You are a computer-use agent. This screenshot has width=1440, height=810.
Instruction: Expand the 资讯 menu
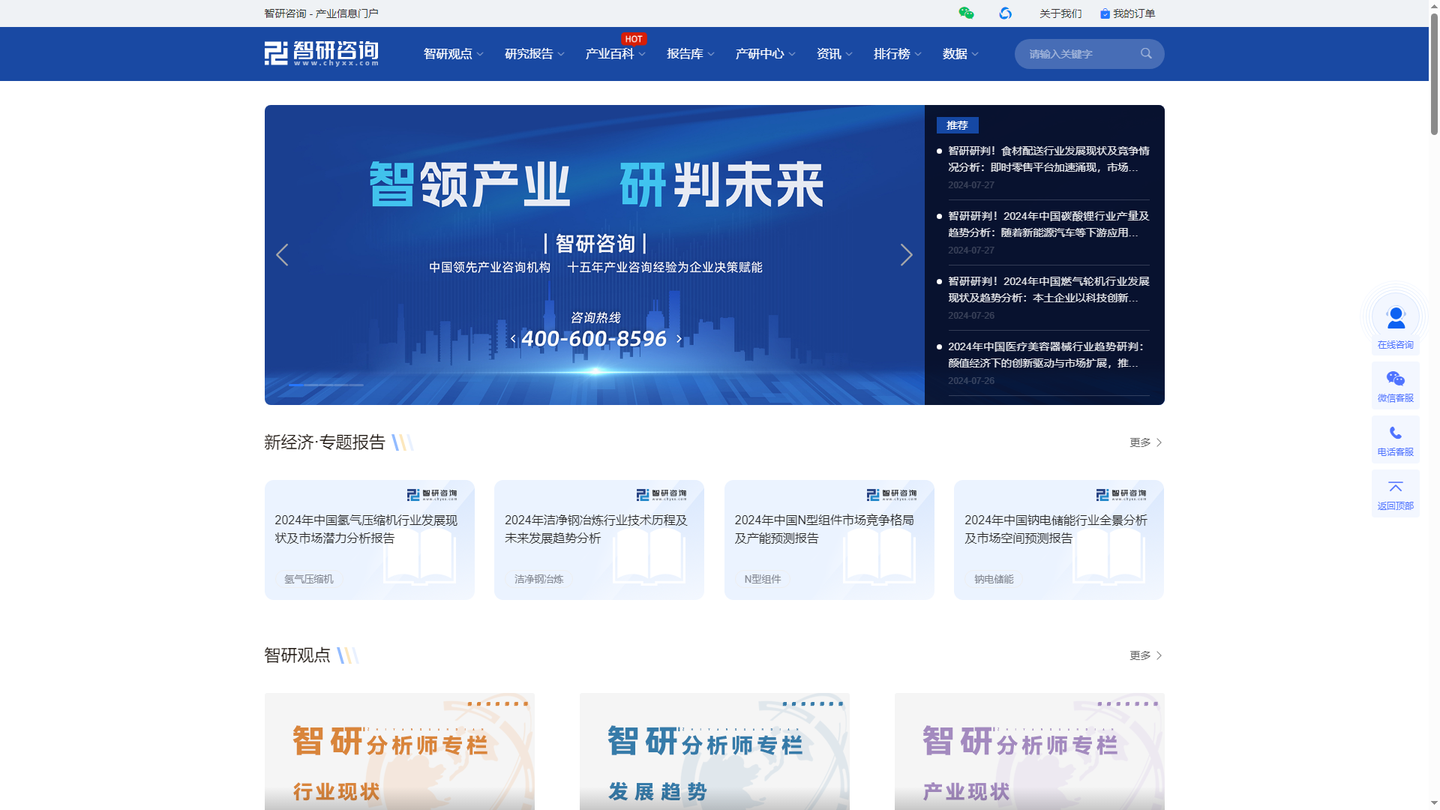[834, 54]
